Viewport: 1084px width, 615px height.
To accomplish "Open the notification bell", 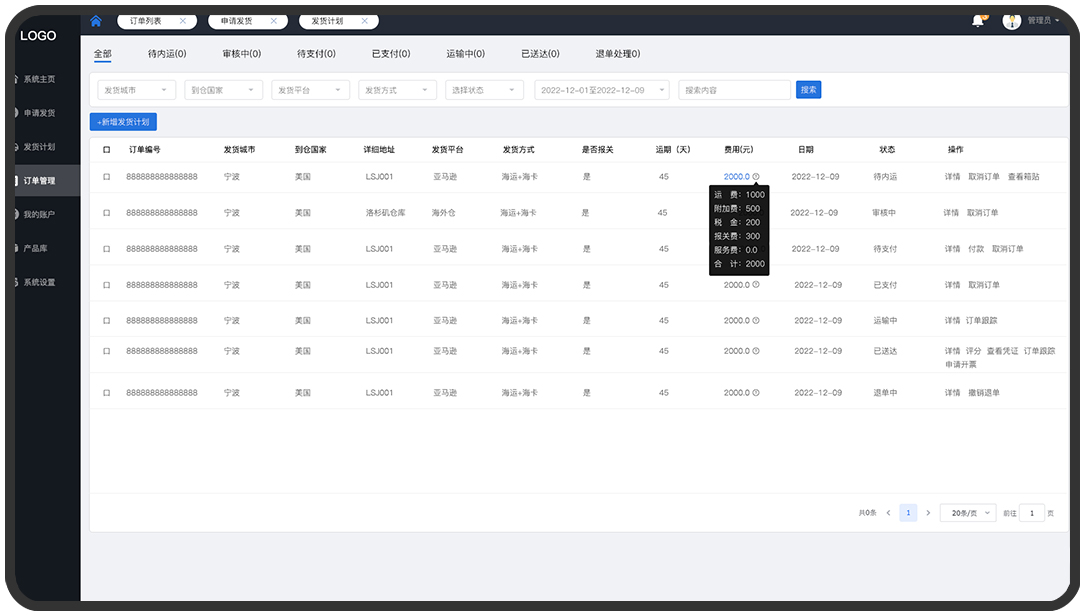I will (978, 21).
